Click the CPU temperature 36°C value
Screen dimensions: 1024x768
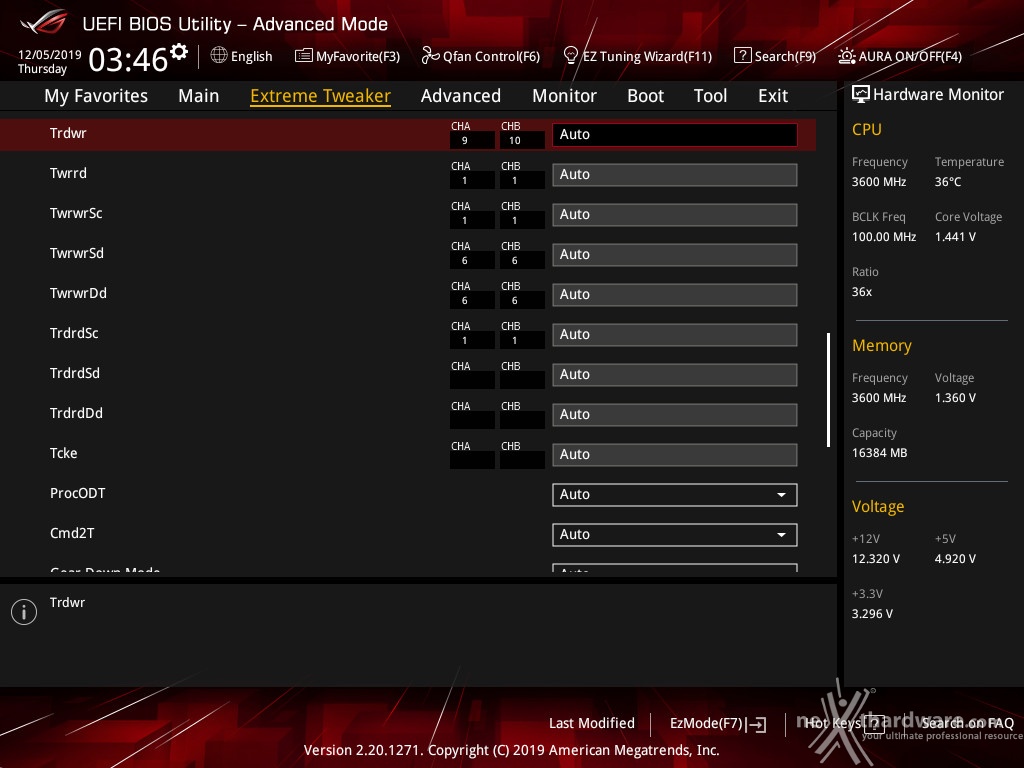pyautogui.click(x=948, y=182)
